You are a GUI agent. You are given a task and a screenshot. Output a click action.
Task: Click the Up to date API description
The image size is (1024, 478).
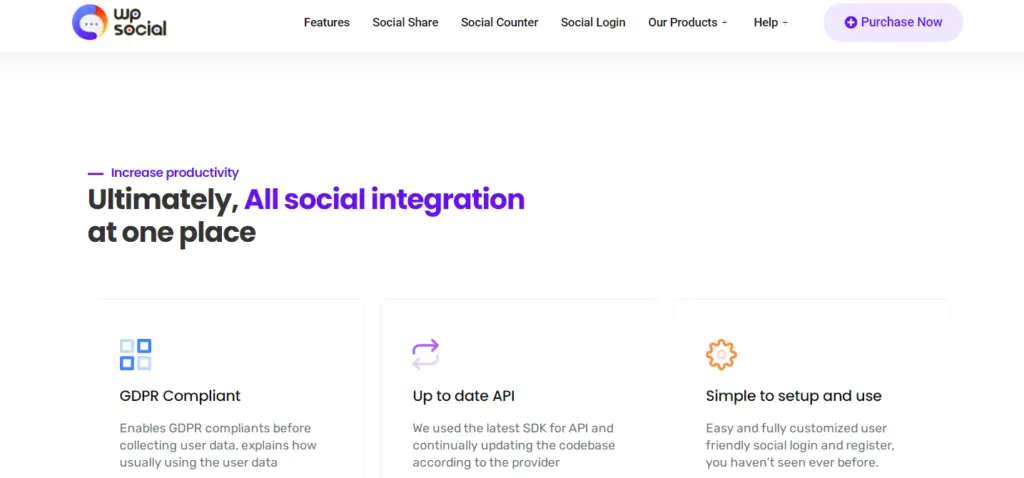514,445
